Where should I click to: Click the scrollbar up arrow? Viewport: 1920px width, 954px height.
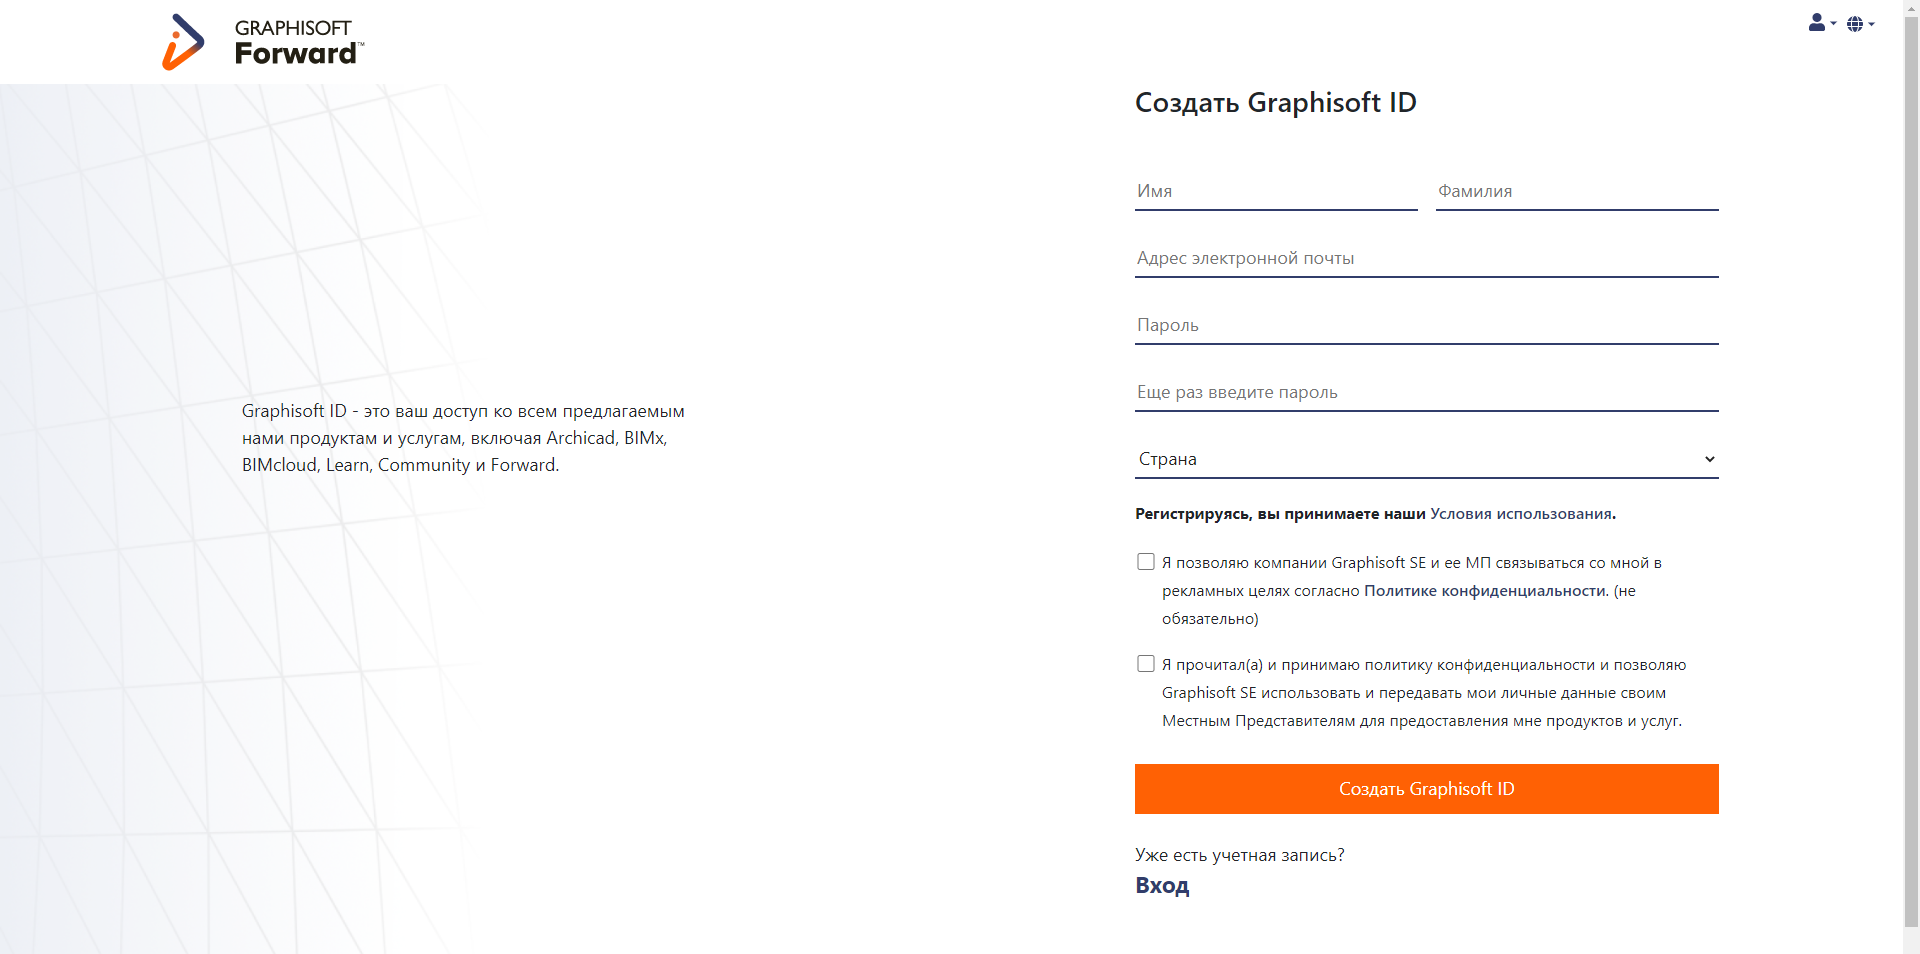pos(1911,8)
